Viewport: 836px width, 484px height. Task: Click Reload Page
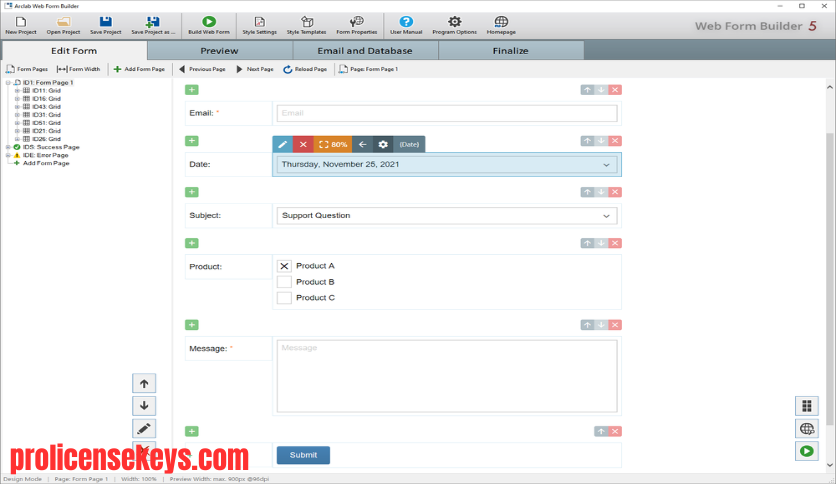305,69
